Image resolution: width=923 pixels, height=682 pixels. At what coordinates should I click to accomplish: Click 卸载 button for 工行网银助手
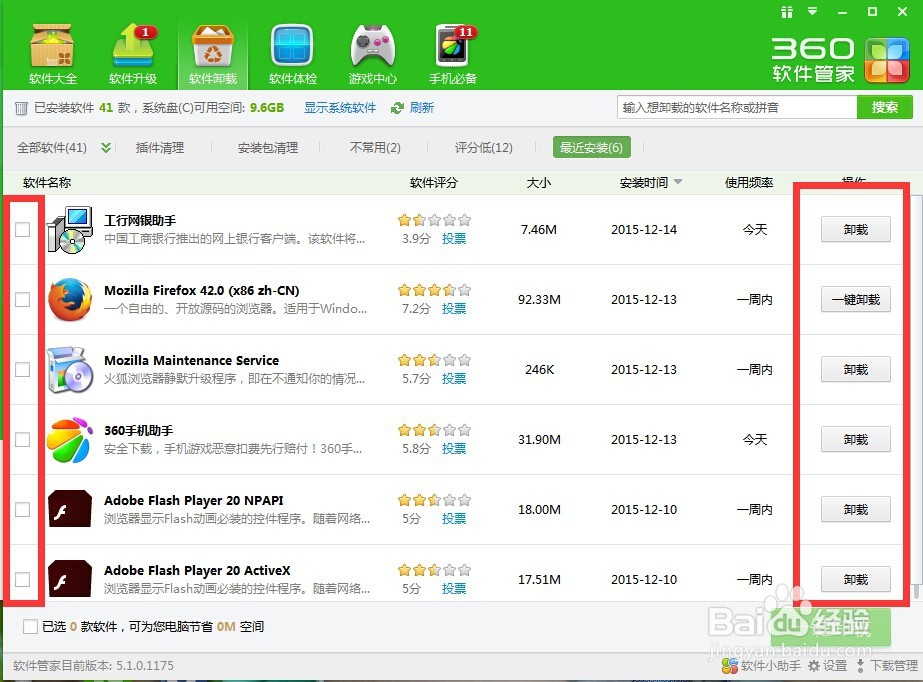[856, 229]
